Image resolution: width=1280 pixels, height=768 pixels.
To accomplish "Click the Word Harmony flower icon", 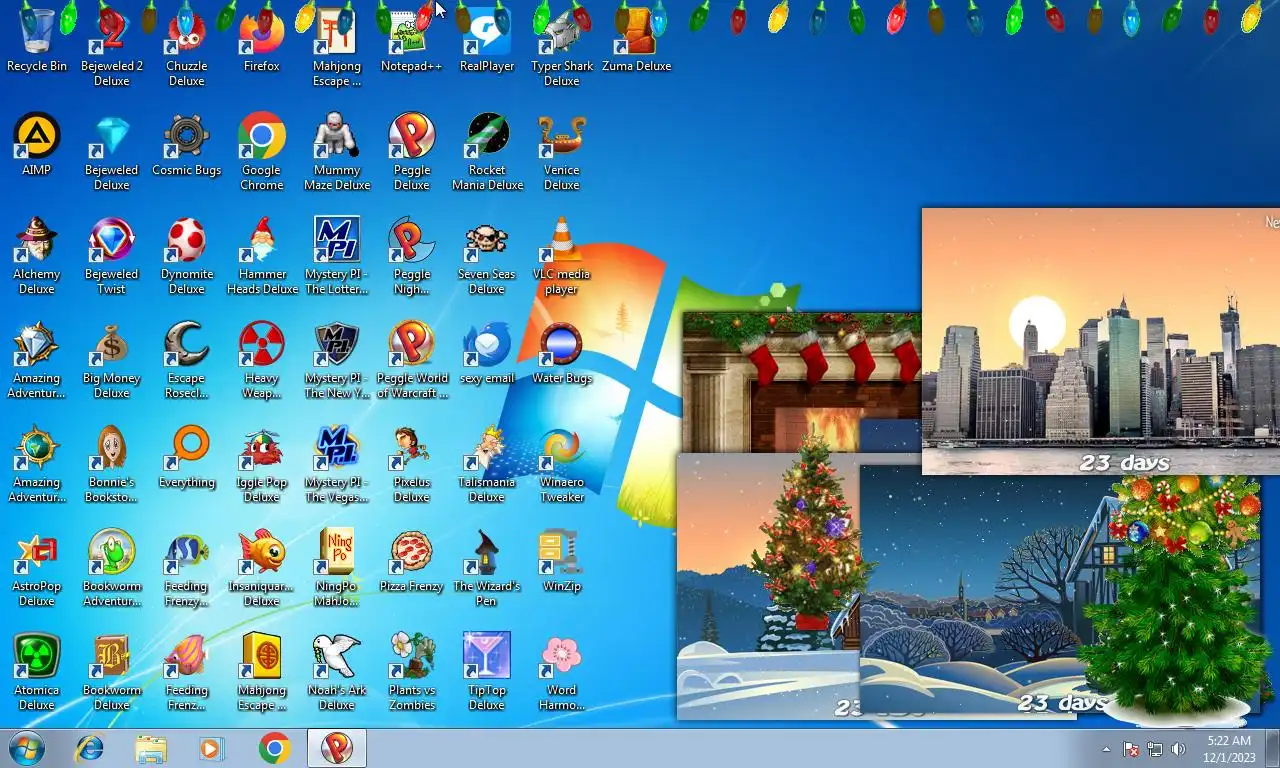I will [x=562, y=671].
